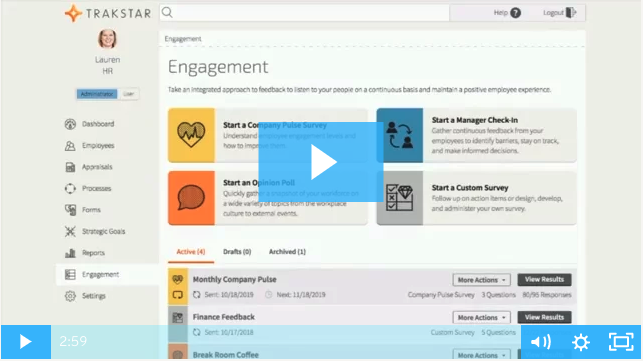Open the video settings gear icon
Image resolution: width=643 pixels, height=361 pixels.
click(x=581, y=342)
